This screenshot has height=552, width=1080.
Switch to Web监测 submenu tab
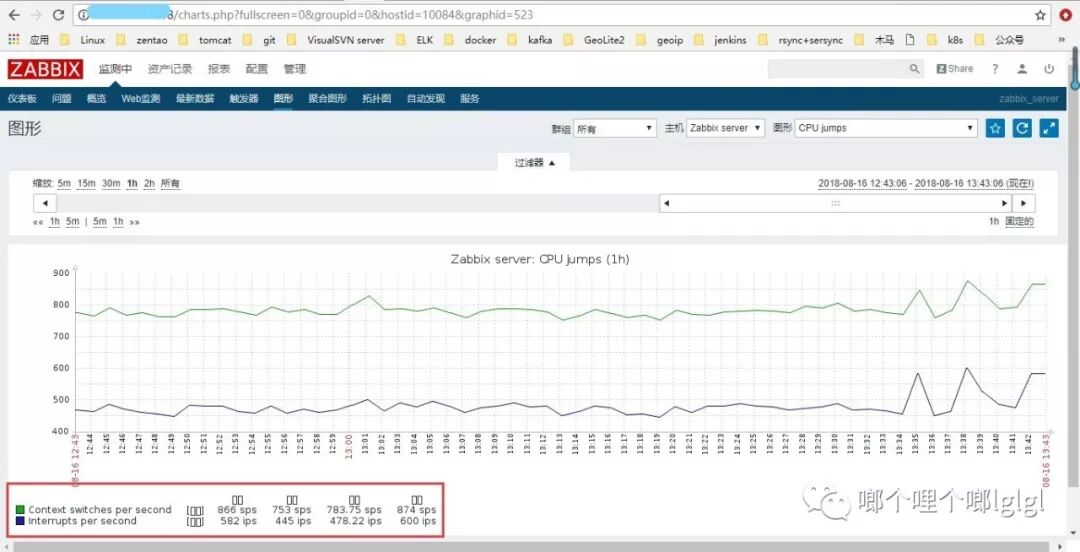pyautogui.click(x=141, y=99)
